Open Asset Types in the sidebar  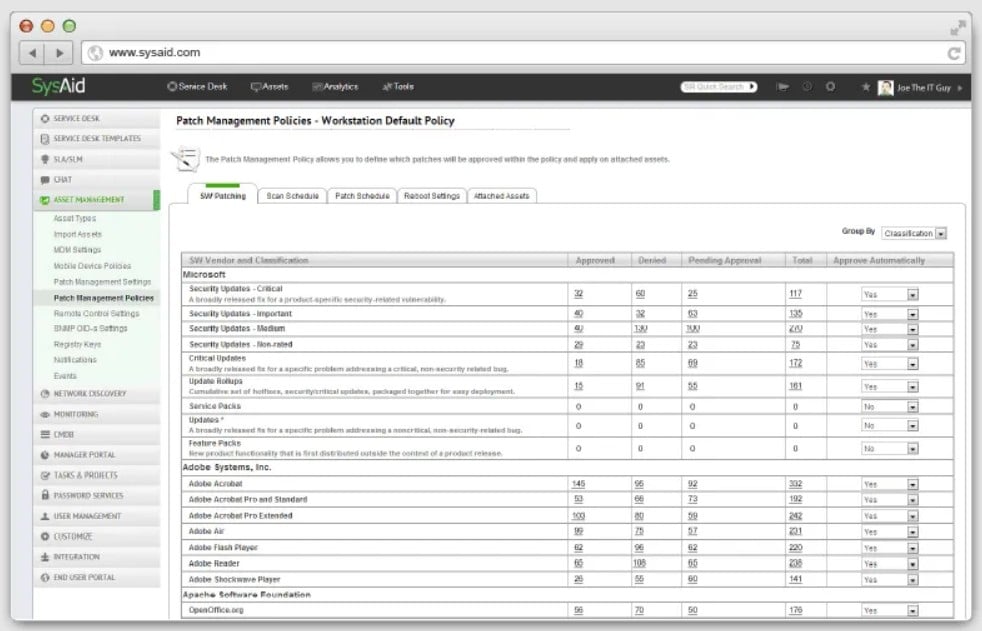click(75, 218)
